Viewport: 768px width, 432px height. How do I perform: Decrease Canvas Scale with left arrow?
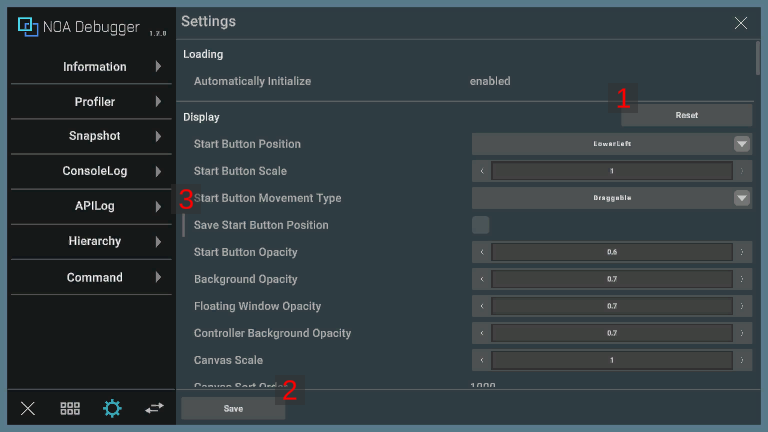(481, 360)
